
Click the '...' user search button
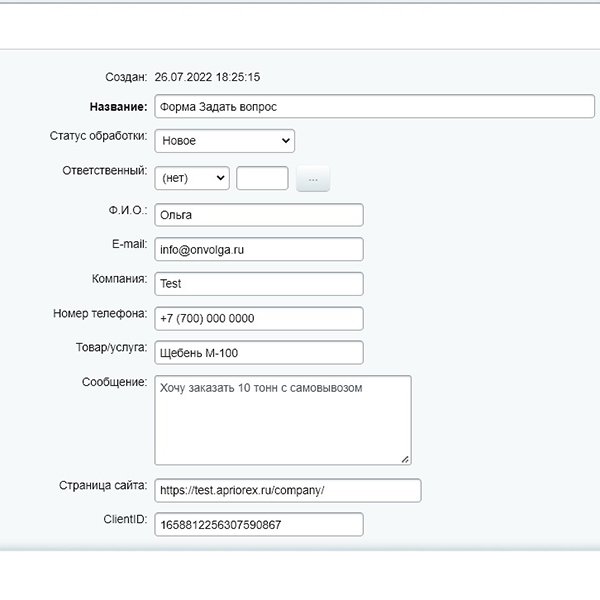click(x=313, y=179)
